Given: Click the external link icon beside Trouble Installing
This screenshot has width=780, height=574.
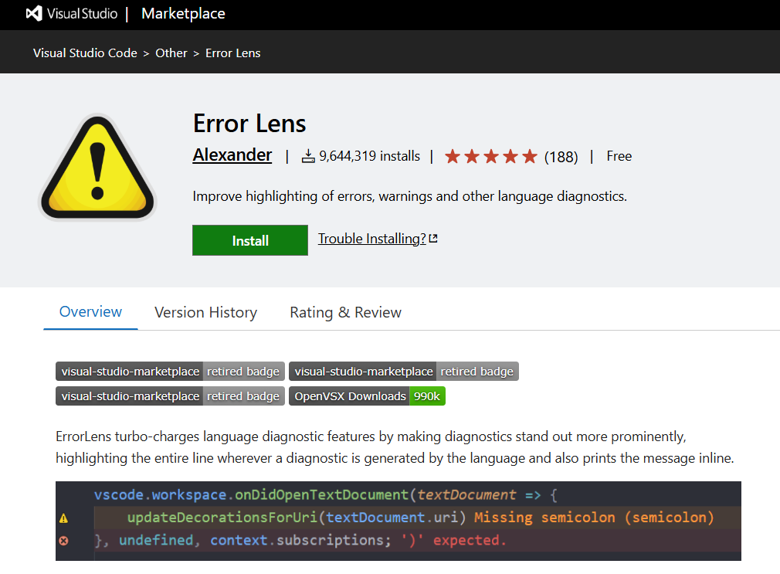Looking at the screenshot, I should [433, 238].
